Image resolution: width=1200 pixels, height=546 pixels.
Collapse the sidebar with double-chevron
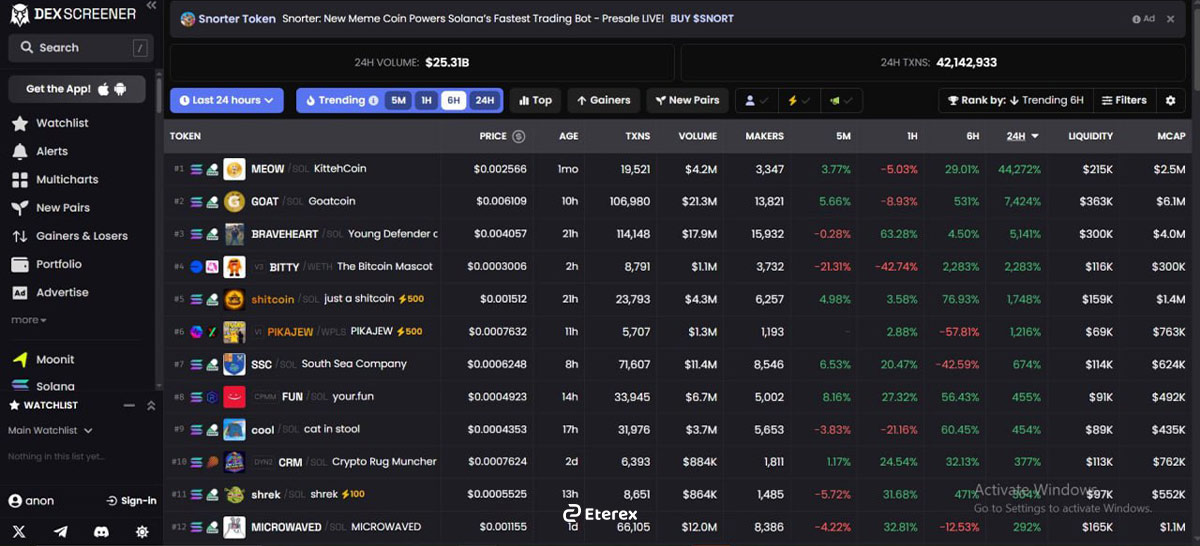coord(151,6)
